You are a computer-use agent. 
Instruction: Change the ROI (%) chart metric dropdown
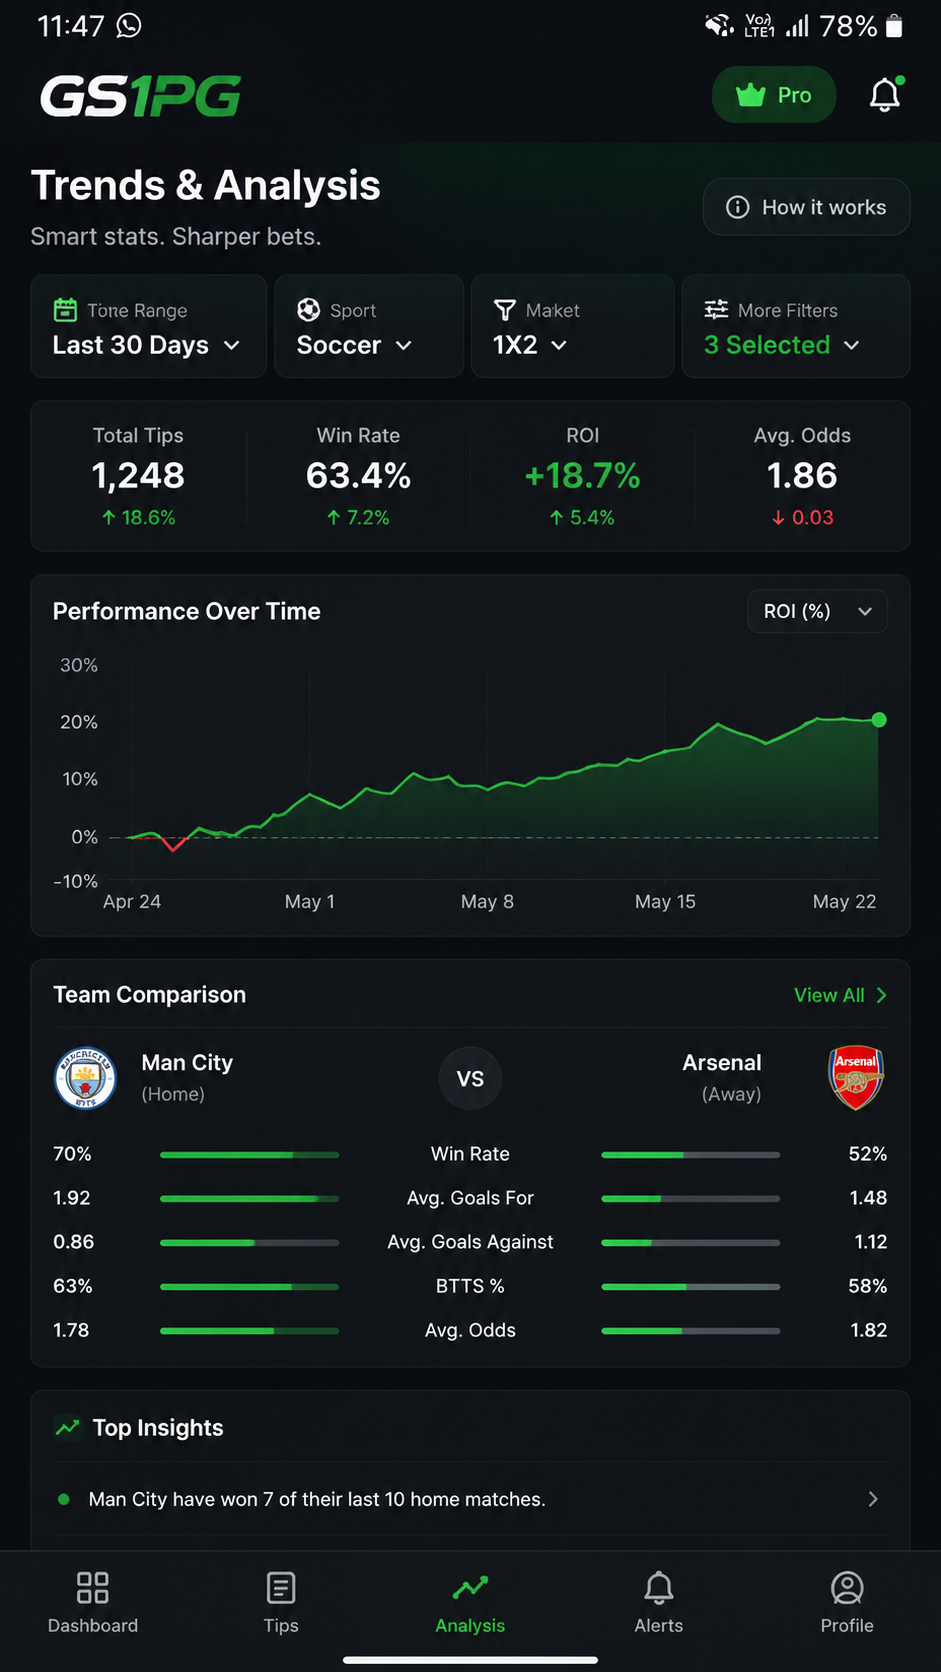click(x=817, y=611)
